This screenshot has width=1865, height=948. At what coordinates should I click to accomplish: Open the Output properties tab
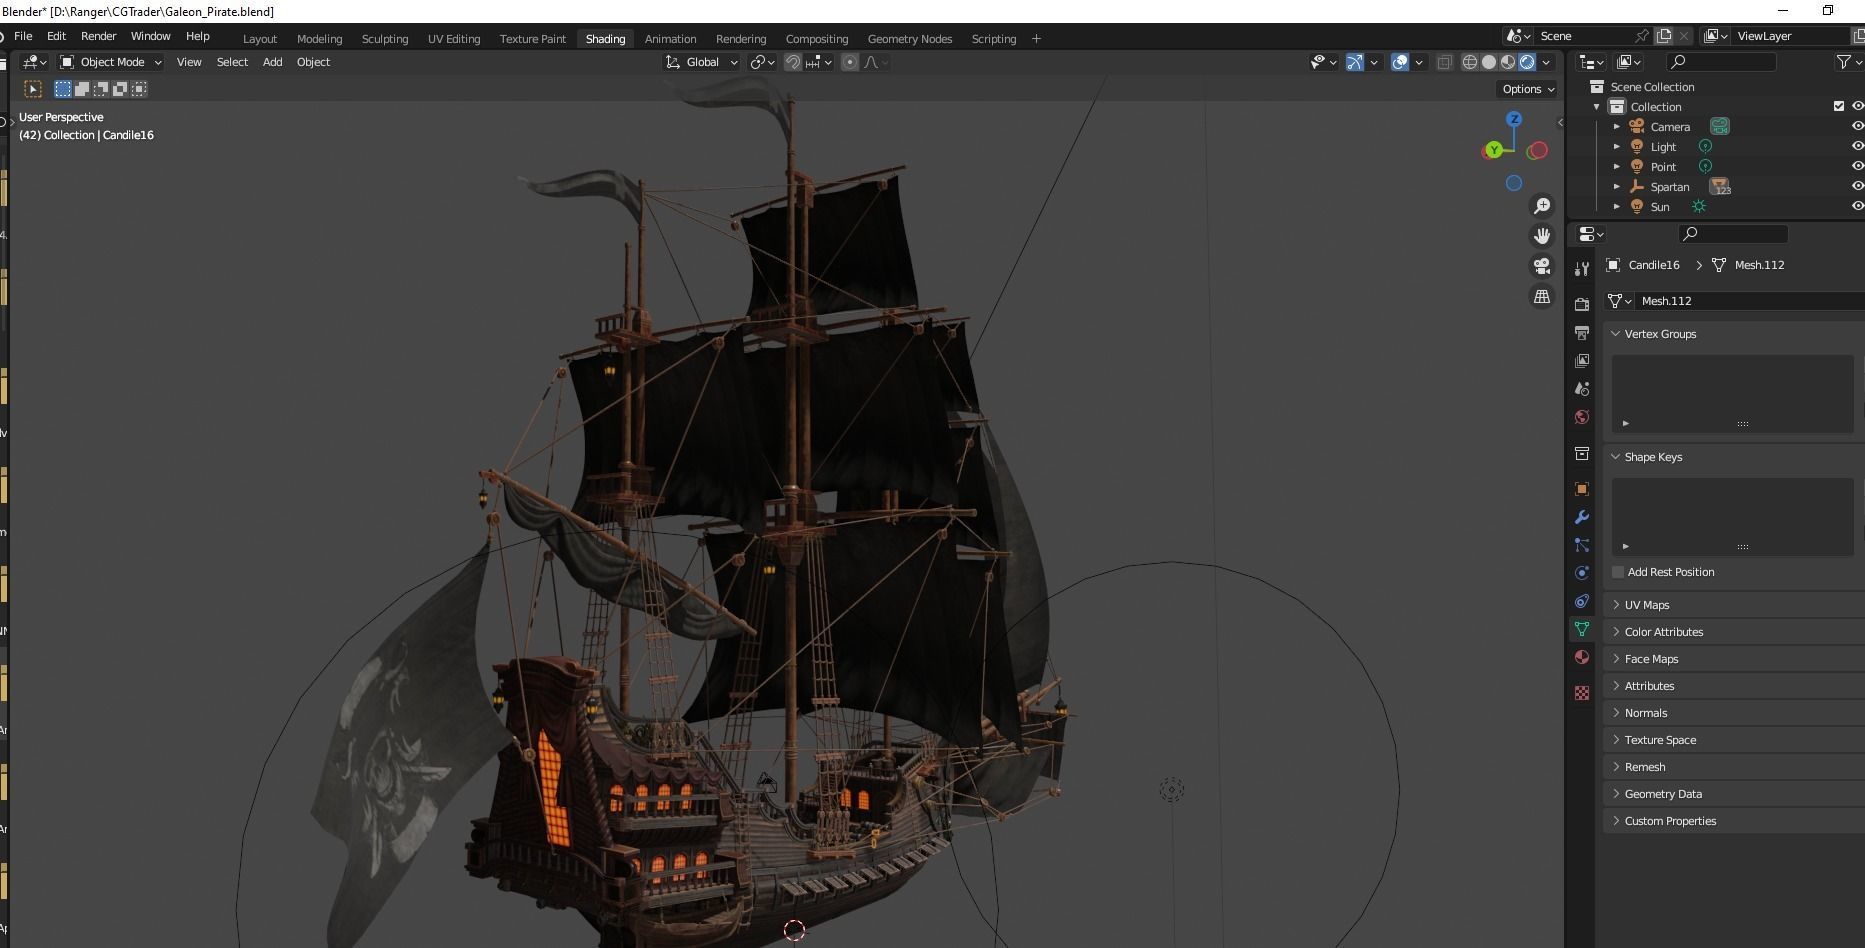pos(1582,332)
